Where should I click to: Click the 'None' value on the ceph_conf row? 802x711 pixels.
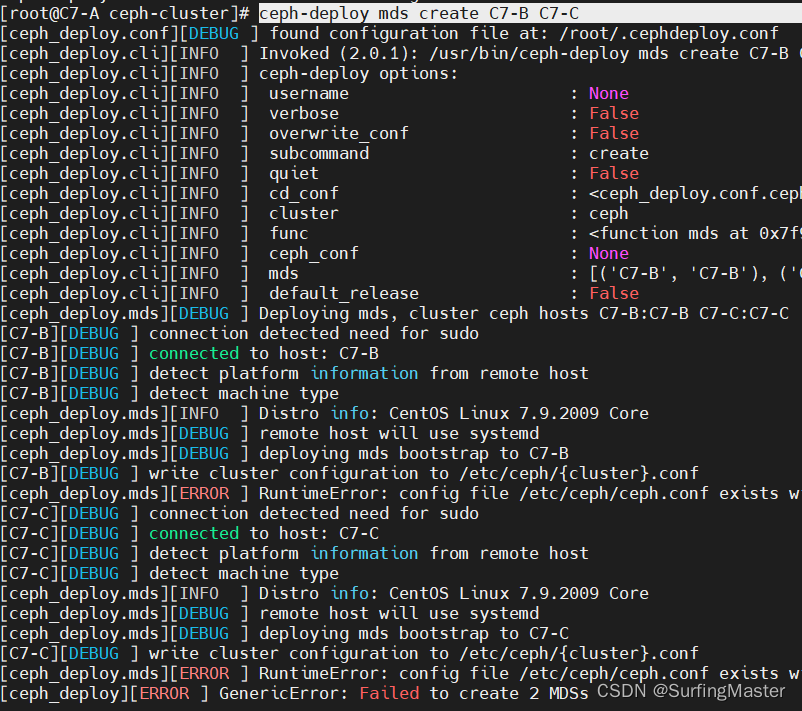coord(609,253)
